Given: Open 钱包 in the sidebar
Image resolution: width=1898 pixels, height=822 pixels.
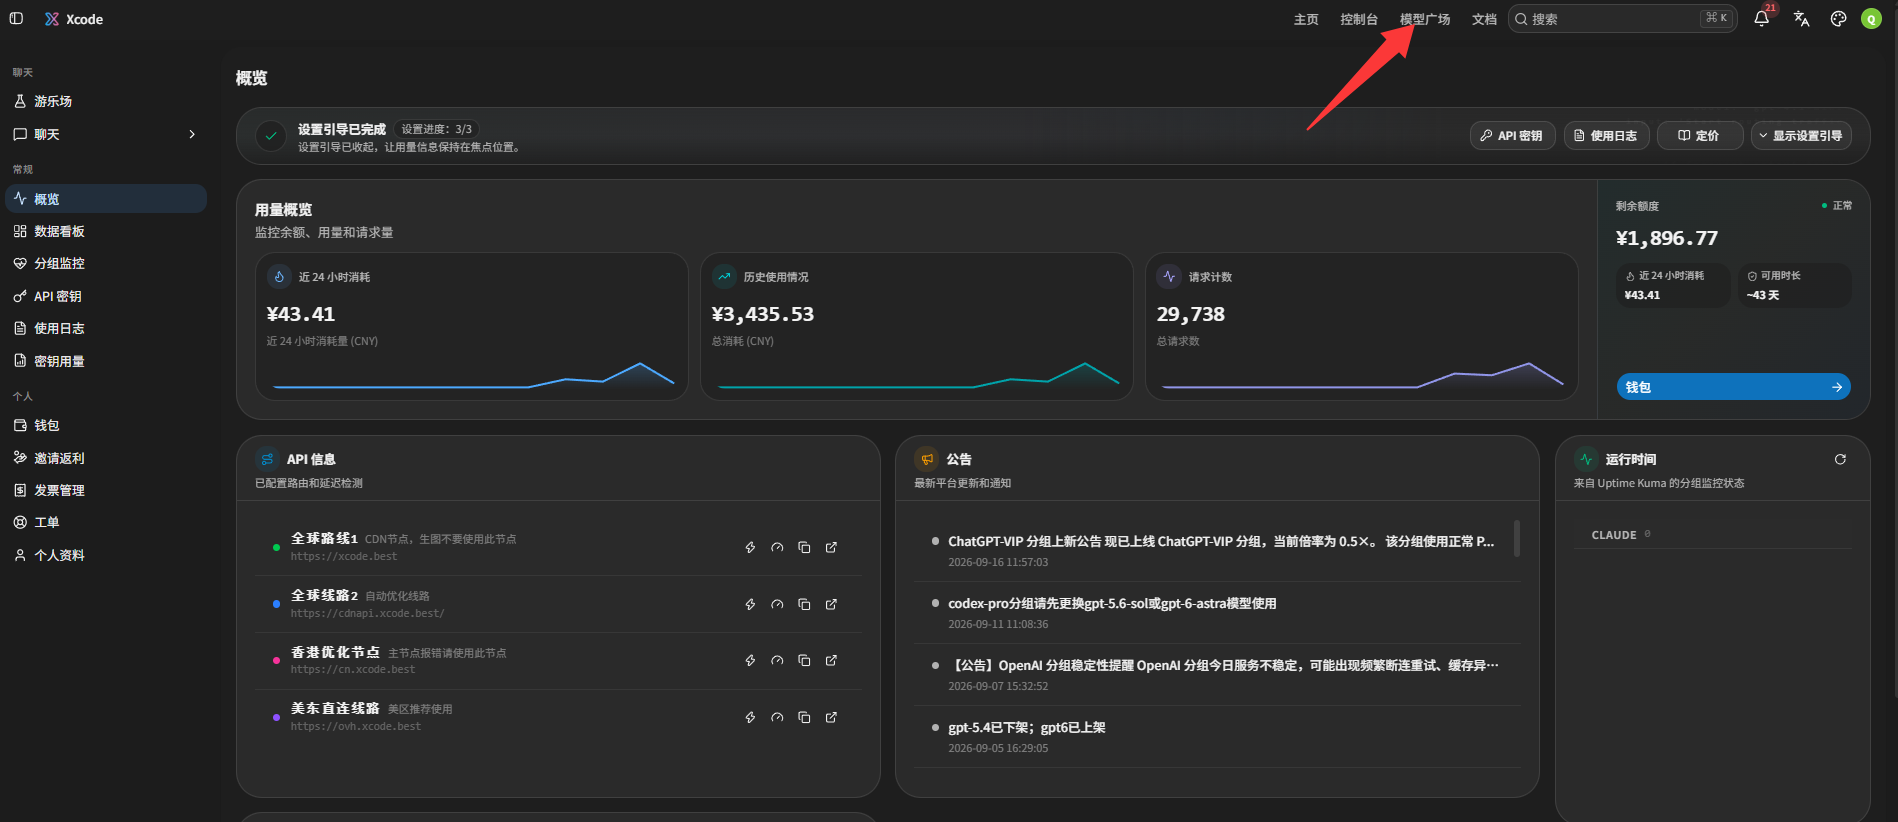Looking at the screenshot, I should point(106,425).
